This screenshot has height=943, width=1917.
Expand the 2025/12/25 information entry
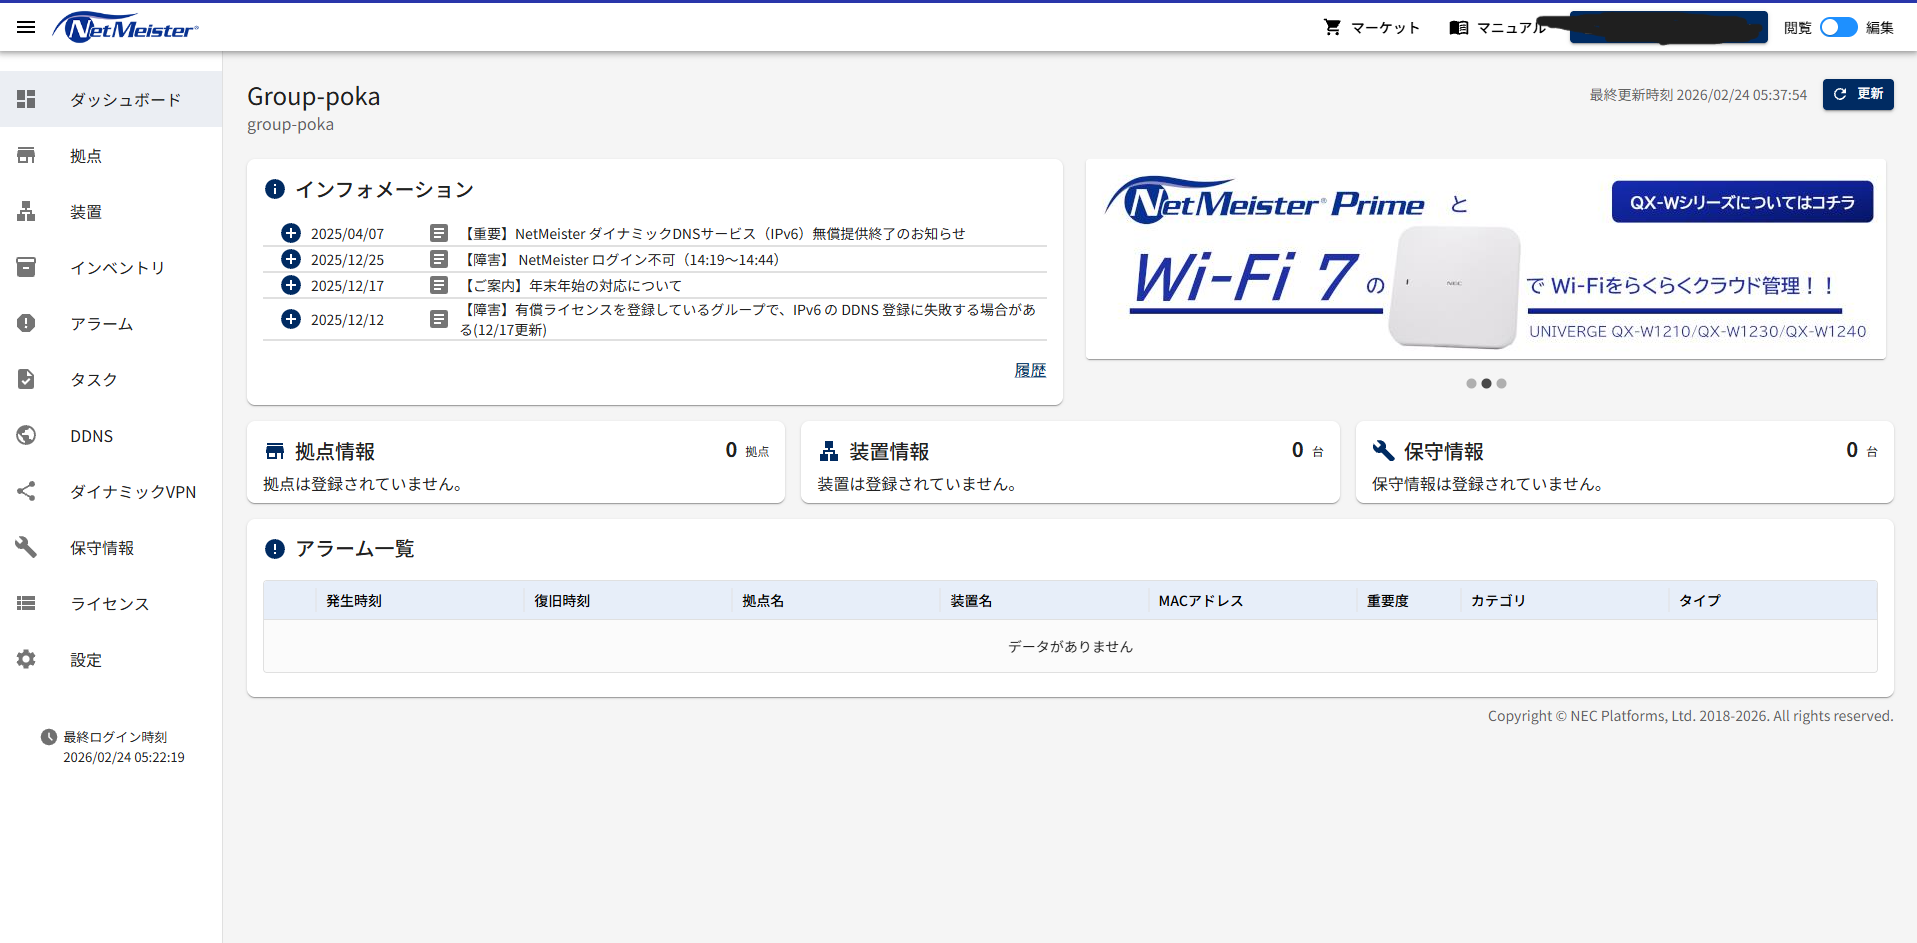pos(291,259)
